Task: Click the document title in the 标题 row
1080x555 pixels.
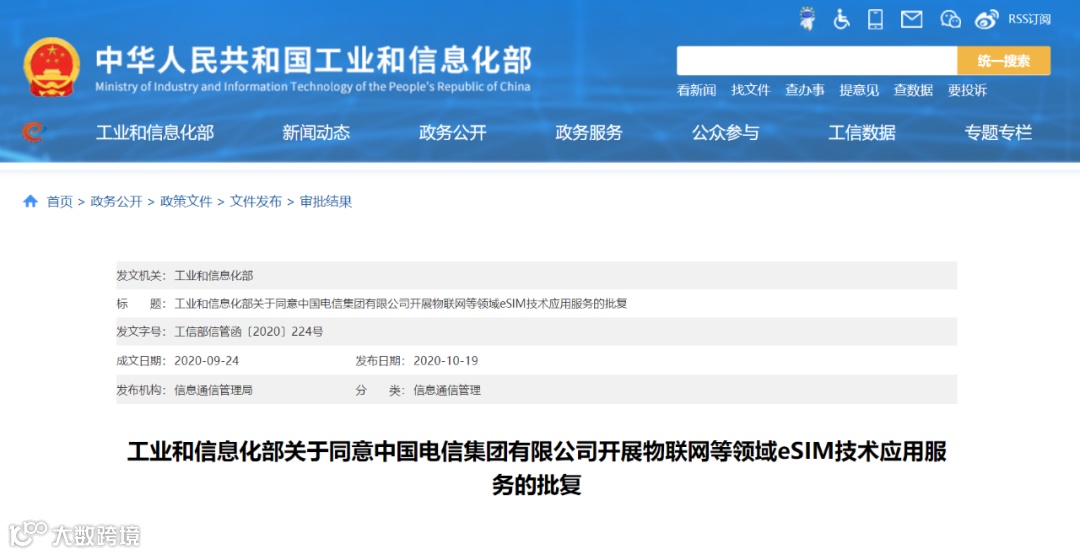Action: click(401, 303)
